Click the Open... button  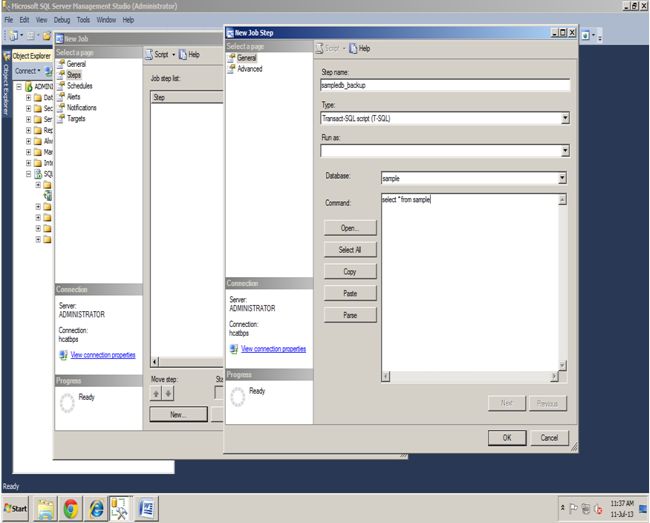pyautogui.click(x=350, y=228)
